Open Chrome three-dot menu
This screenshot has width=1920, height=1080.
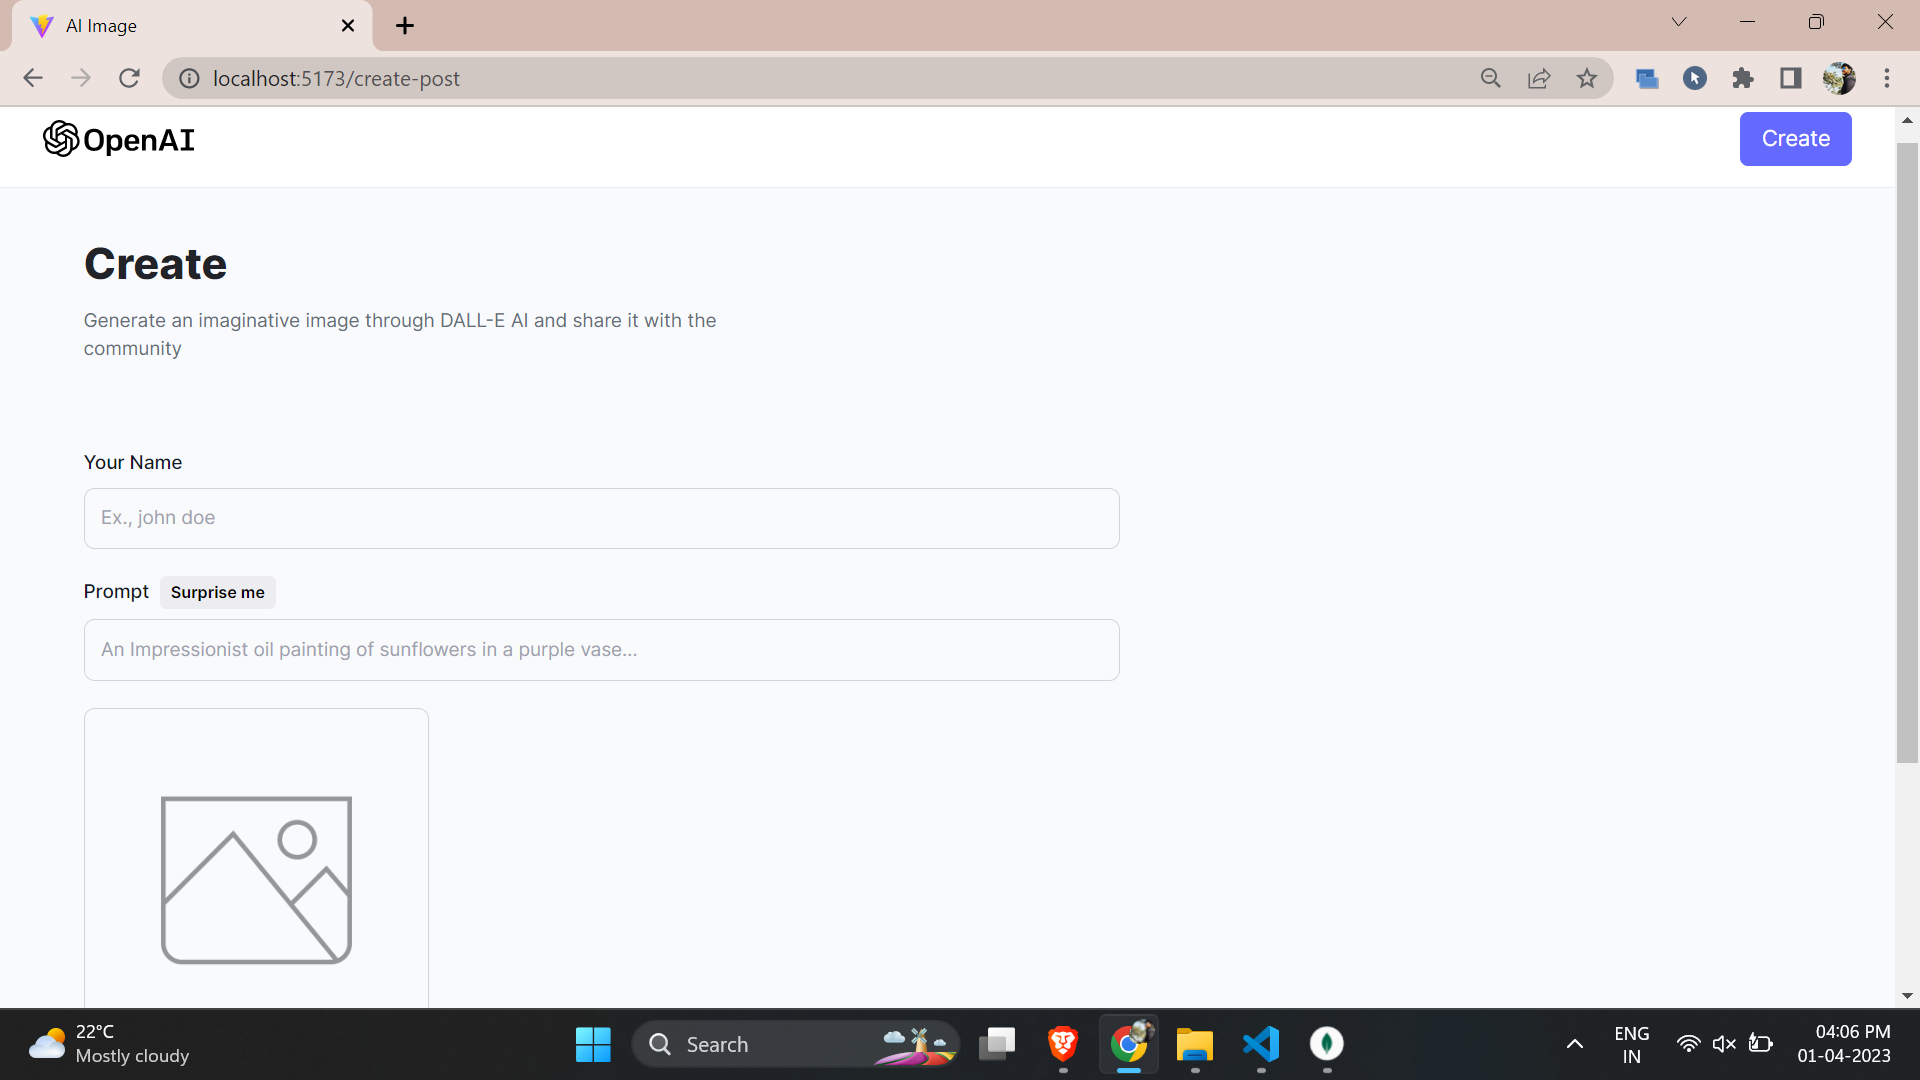[1887, 78]
